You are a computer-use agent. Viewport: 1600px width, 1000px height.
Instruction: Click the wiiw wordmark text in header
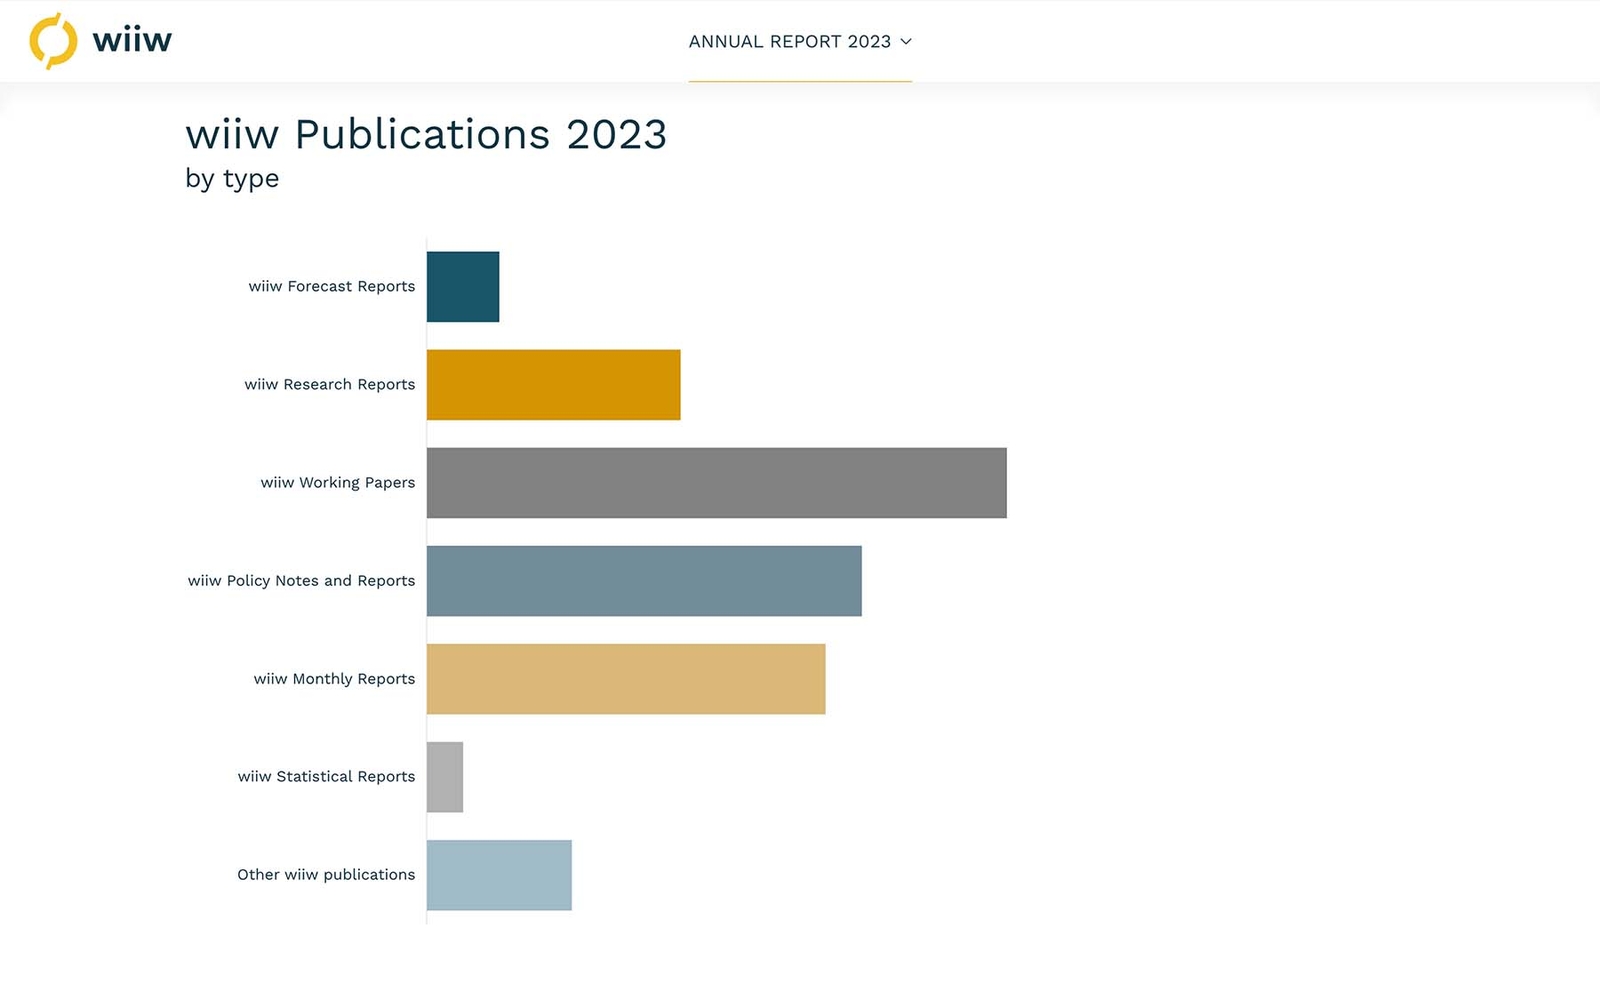coord(132,41)
